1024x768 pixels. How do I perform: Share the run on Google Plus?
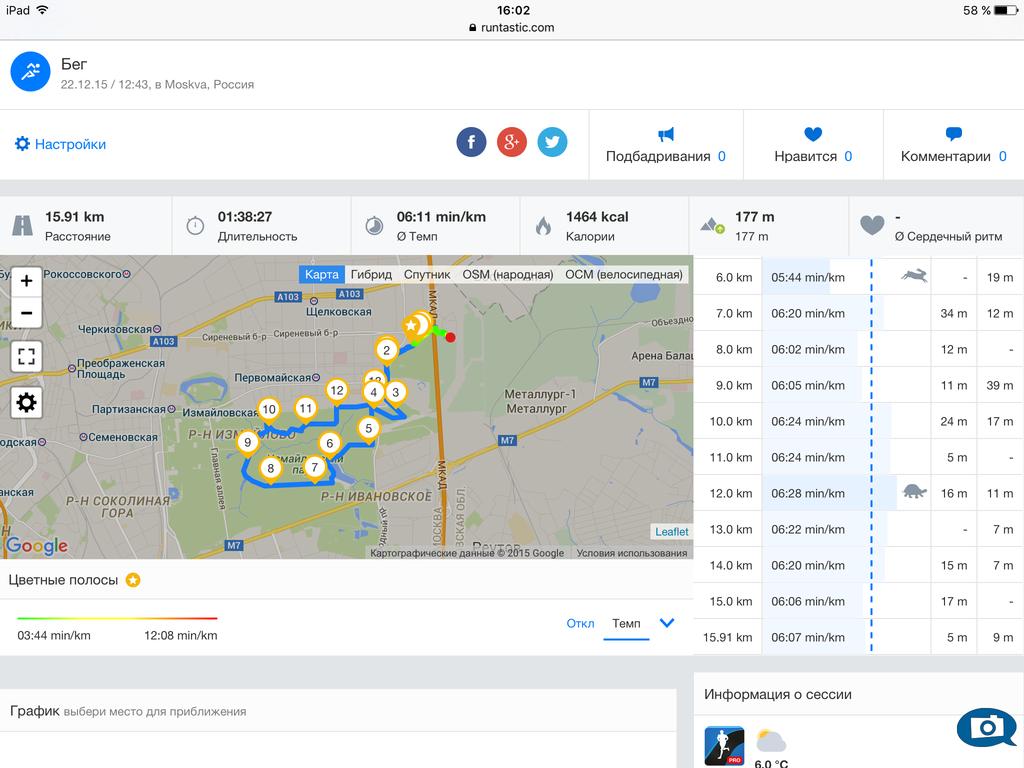pos(512,142)
